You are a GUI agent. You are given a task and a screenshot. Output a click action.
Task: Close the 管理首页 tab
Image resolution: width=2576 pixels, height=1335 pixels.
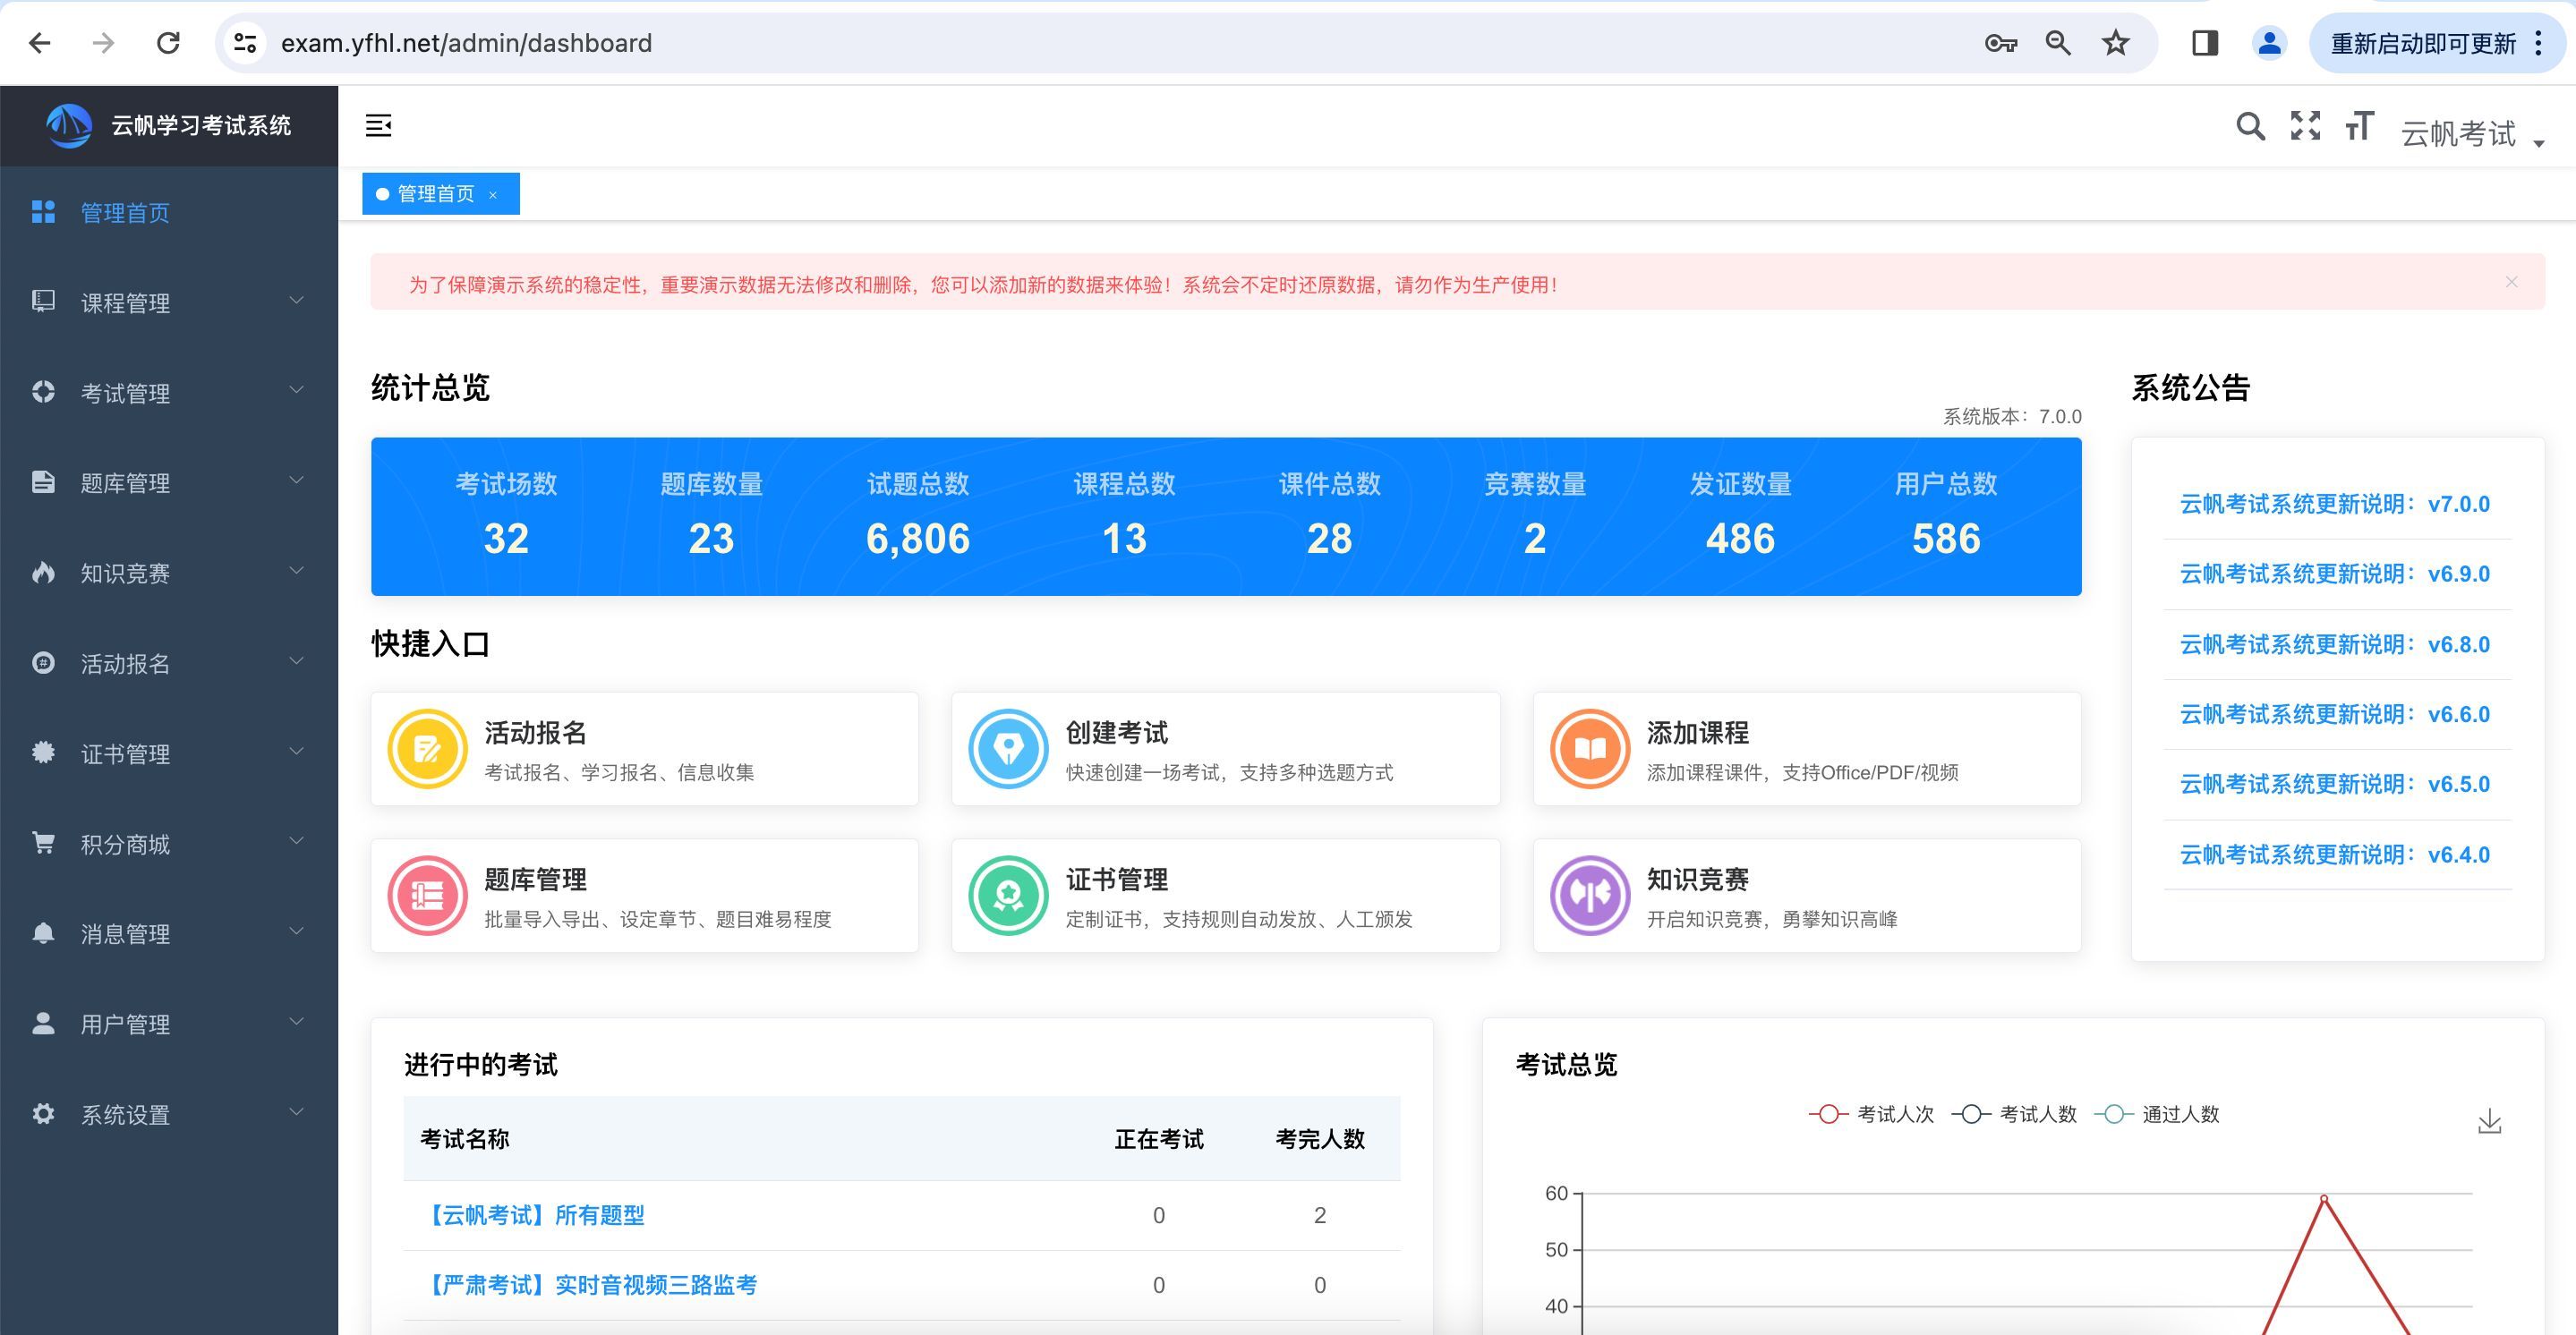[x=493, y=195]
